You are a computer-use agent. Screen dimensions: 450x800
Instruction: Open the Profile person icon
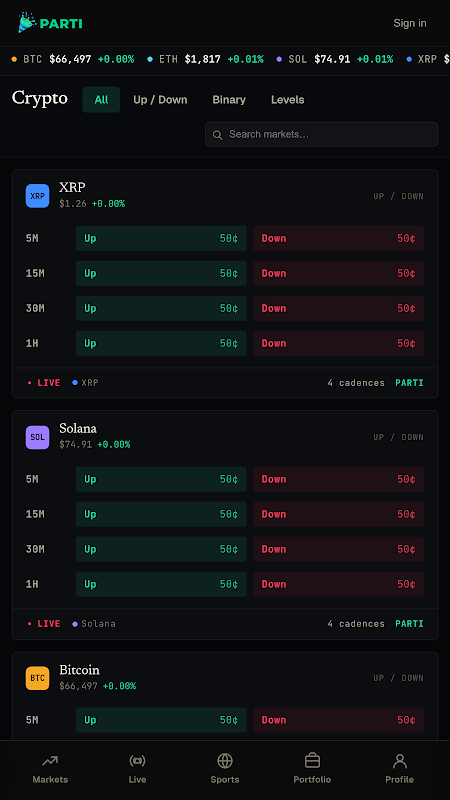click(x=399, y=761)
